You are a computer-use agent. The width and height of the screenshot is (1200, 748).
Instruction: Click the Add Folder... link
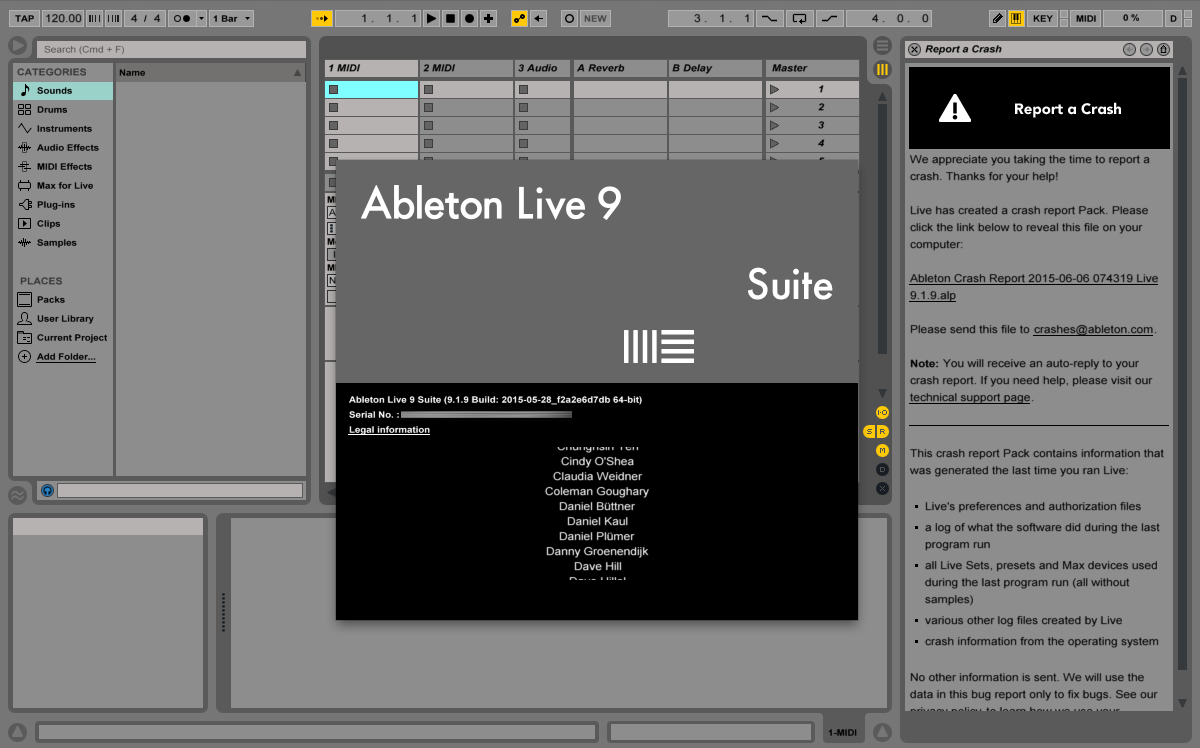tap(66, 357)
